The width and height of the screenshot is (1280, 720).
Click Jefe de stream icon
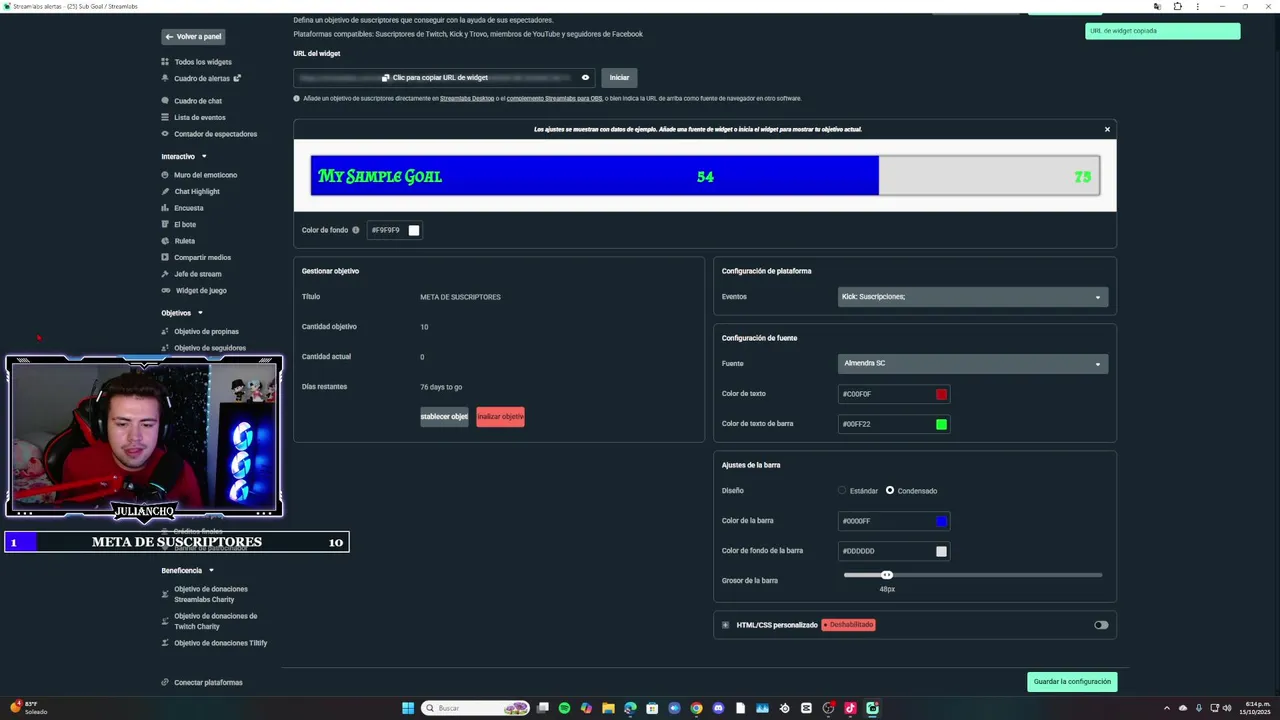tap(165, 274)
